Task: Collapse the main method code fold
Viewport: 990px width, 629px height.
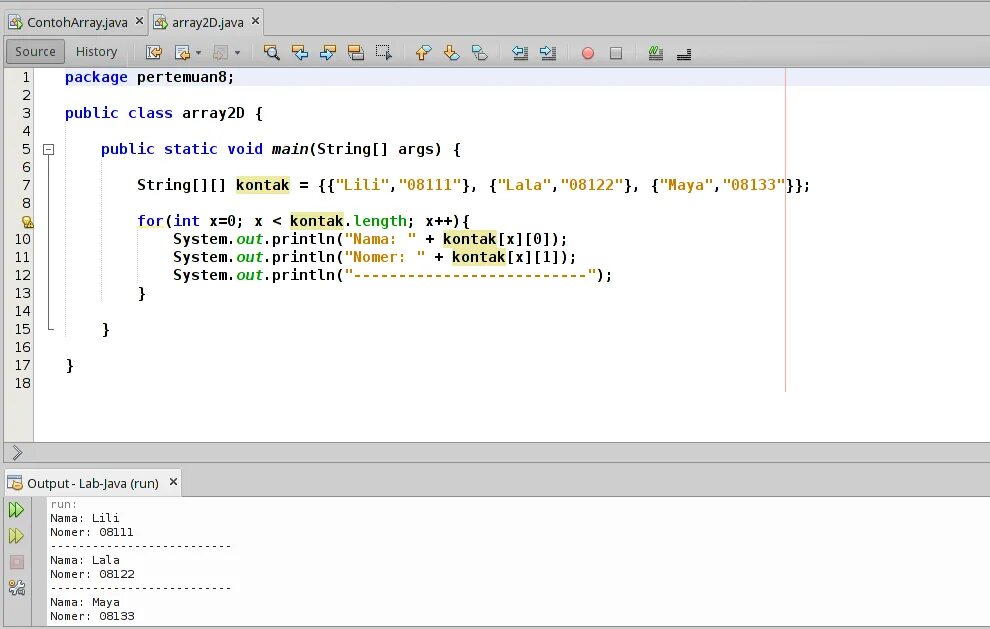Action: [48, 148]
